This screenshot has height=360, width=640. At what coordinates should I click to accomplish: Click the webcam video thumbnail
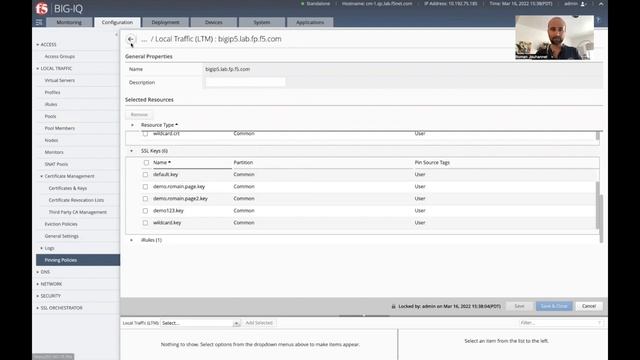pos(554,38)
